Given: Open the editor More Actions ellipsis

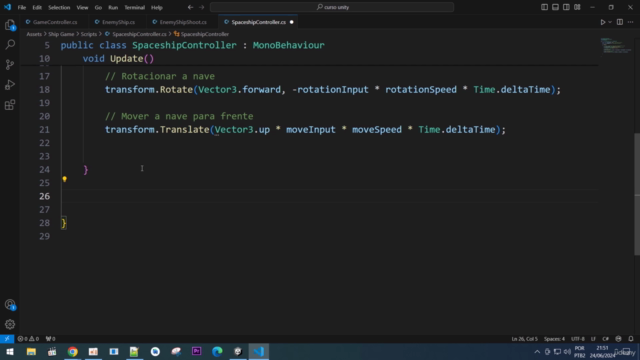Looking at the screenshot, I should (x=631, y=22).
